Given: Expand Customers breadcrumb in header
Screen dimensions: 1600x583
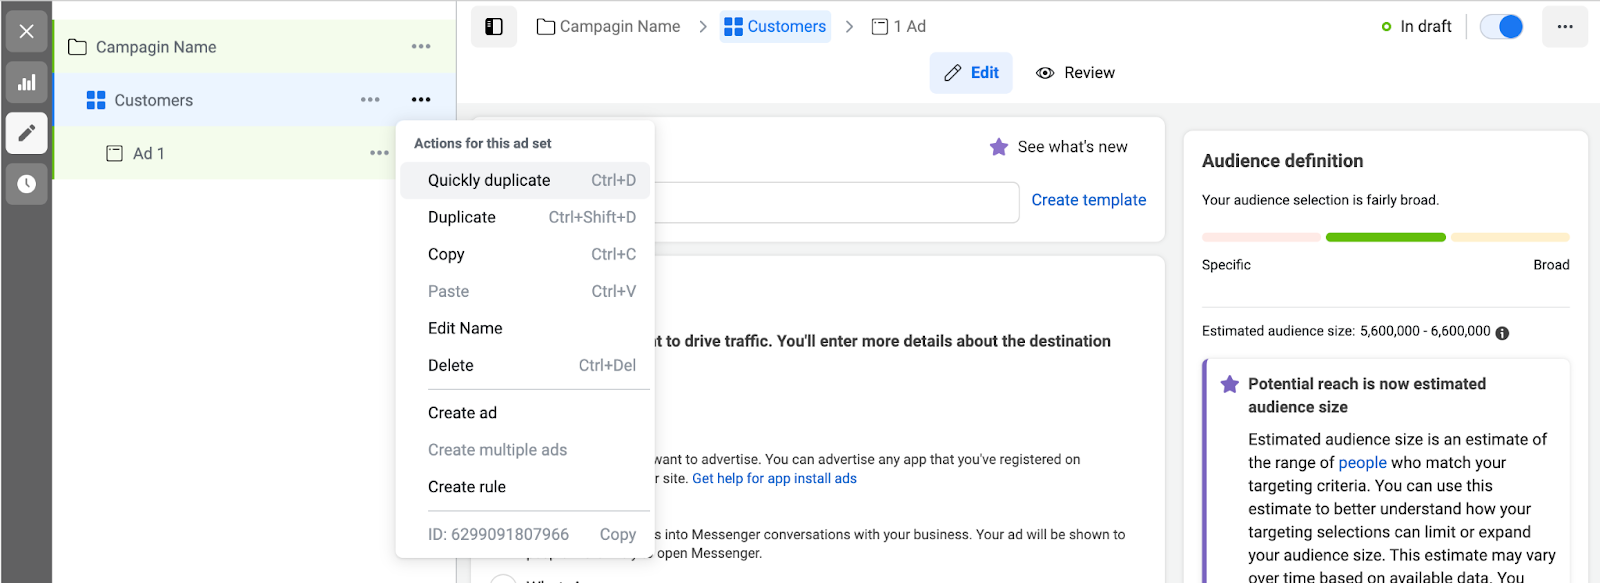Looking at the screenshot, I should (x=775, y=27).
